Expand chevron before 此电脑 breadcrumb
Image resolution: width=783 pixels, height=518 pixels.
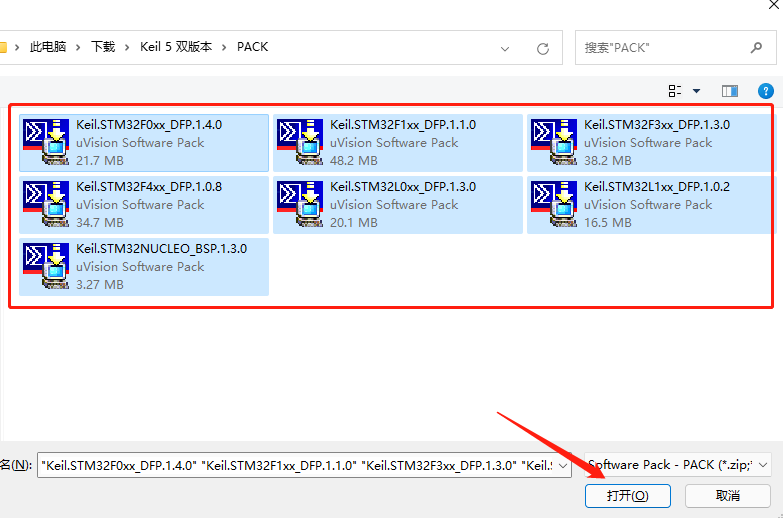click(x=17, y=47)
